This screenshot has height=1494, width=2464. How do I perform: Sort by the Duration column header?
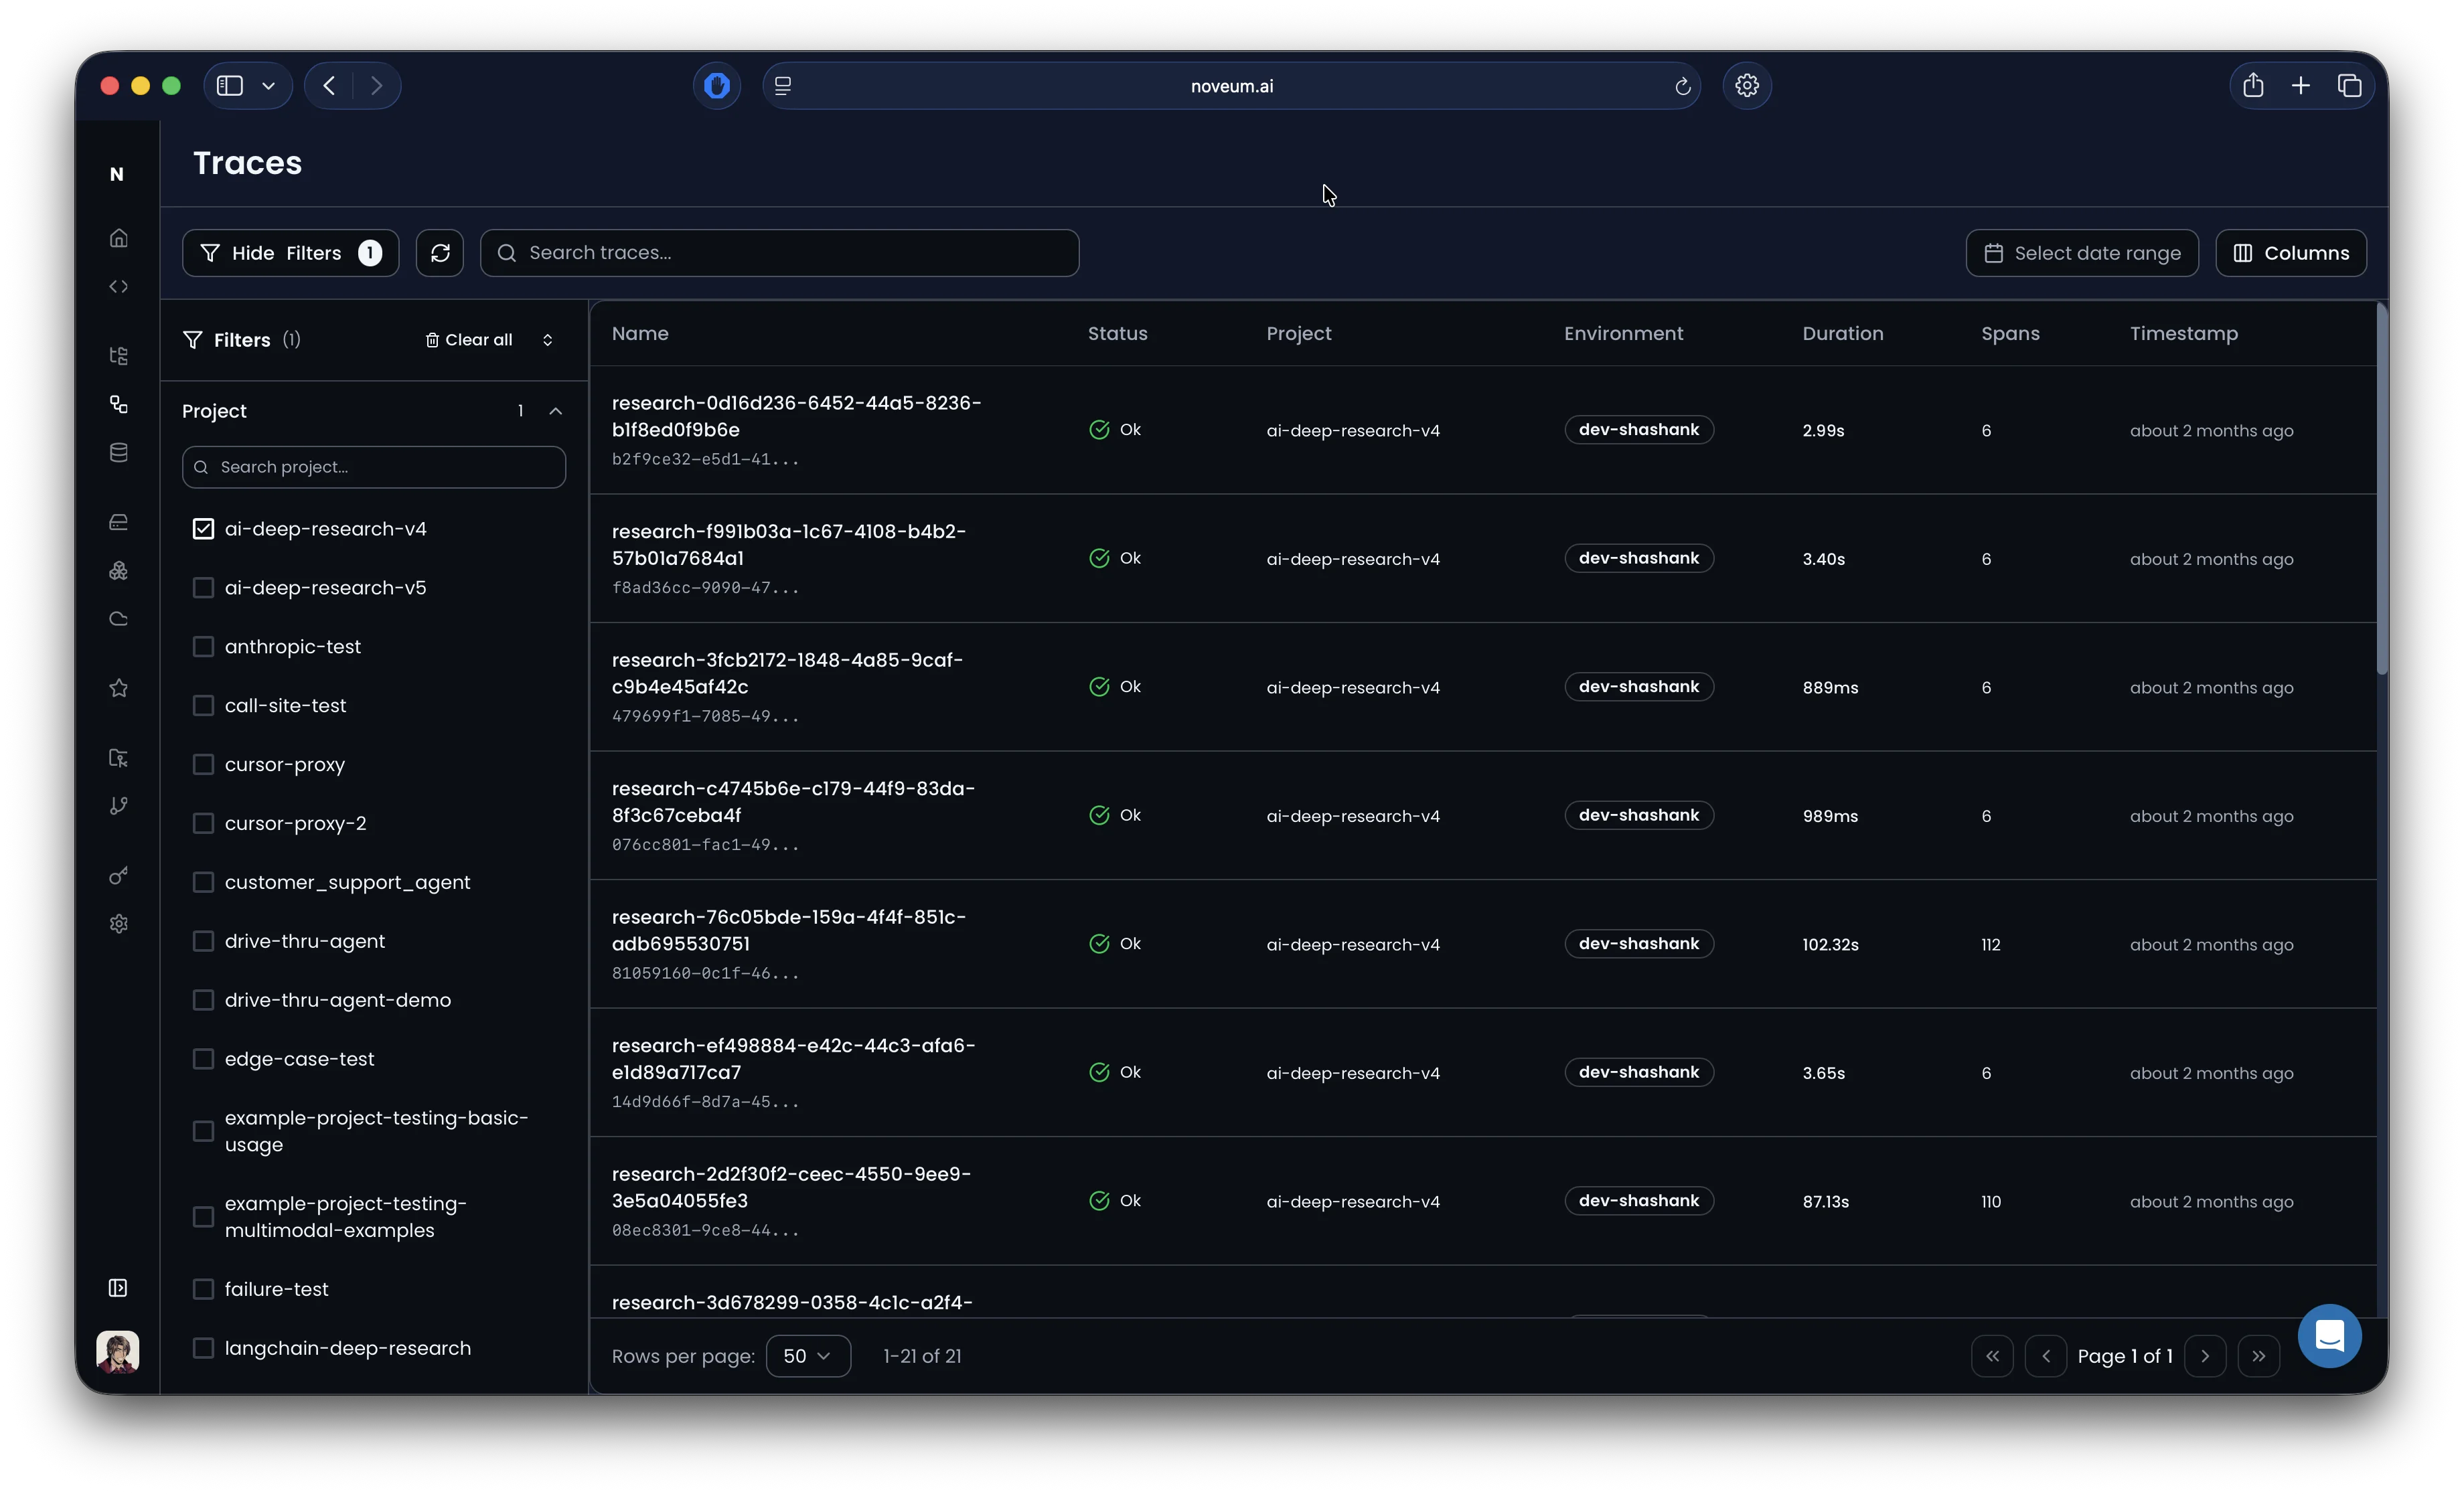point(1842,334)
